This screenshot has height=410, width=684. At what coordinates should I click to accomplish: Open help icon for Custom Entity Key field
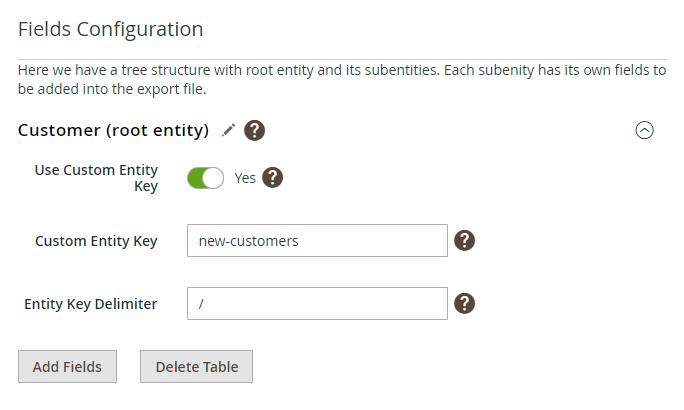pos(464,240)
